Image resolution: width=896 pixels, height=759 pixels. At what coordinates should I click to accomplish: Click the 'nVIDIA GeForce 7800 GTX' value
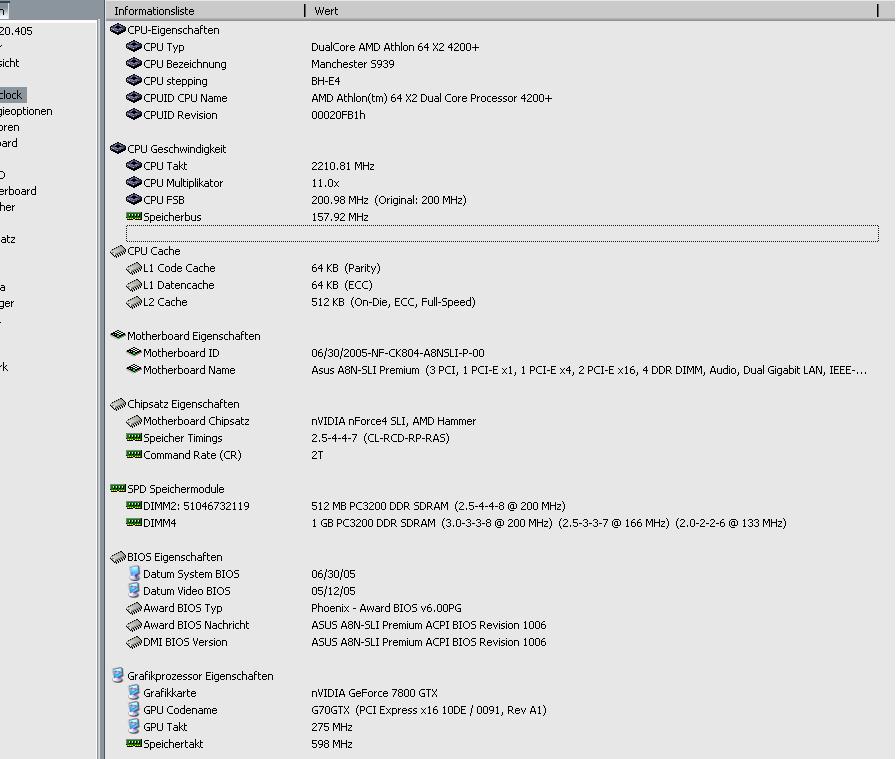pos(374,693)
